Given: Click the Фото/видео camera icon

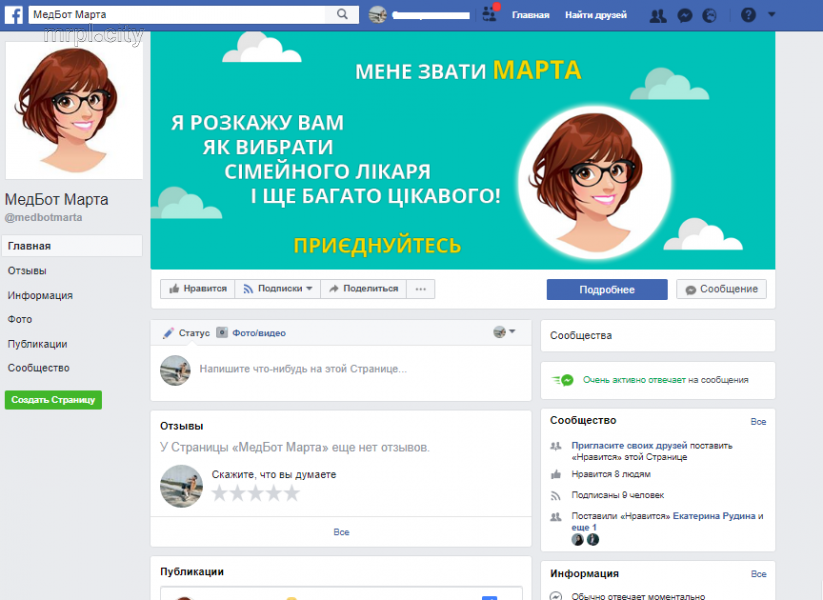Looking at the screenshot, I should coord(222,332).
